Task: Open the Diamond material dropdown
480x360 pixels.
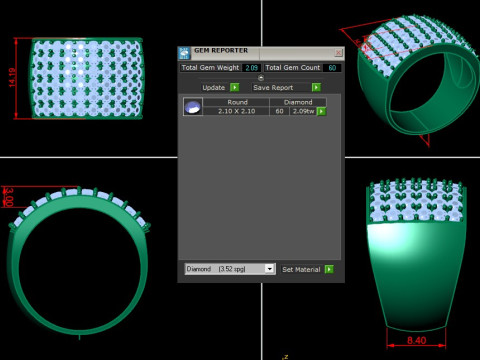Action: click(x=270, y=269)
